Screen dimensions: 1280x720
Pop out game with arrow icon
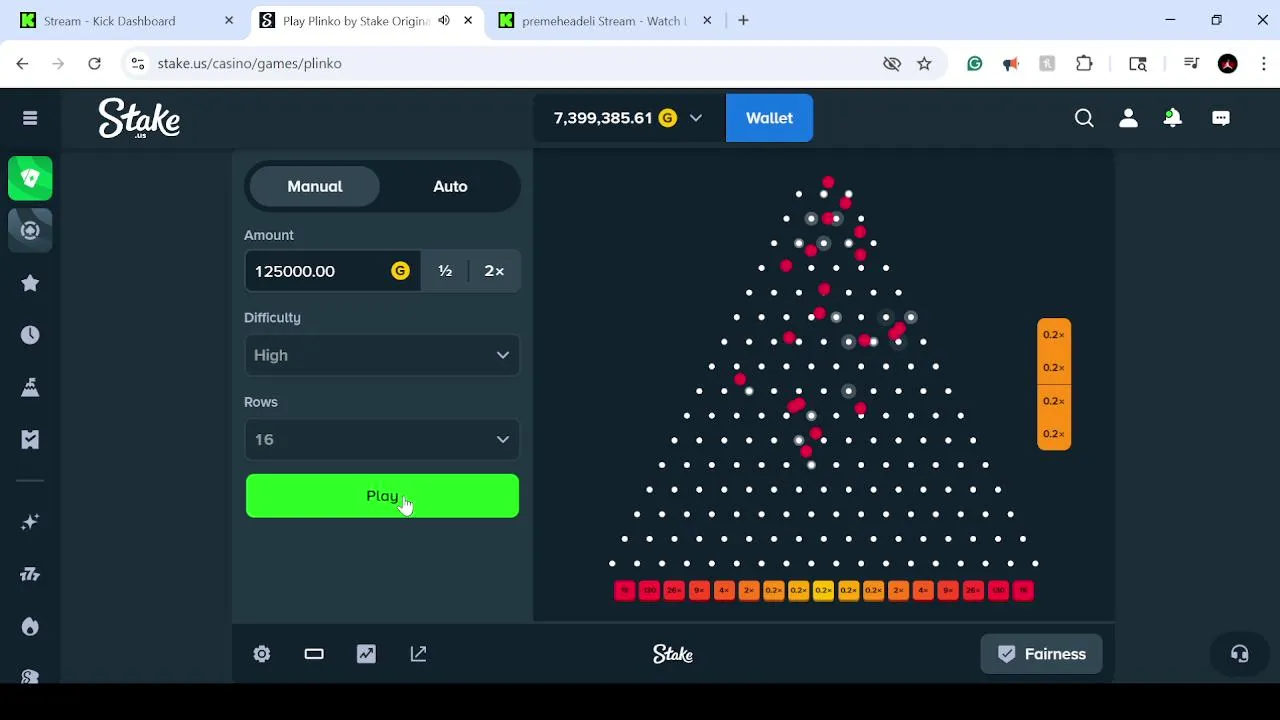[x=418, y=654]
